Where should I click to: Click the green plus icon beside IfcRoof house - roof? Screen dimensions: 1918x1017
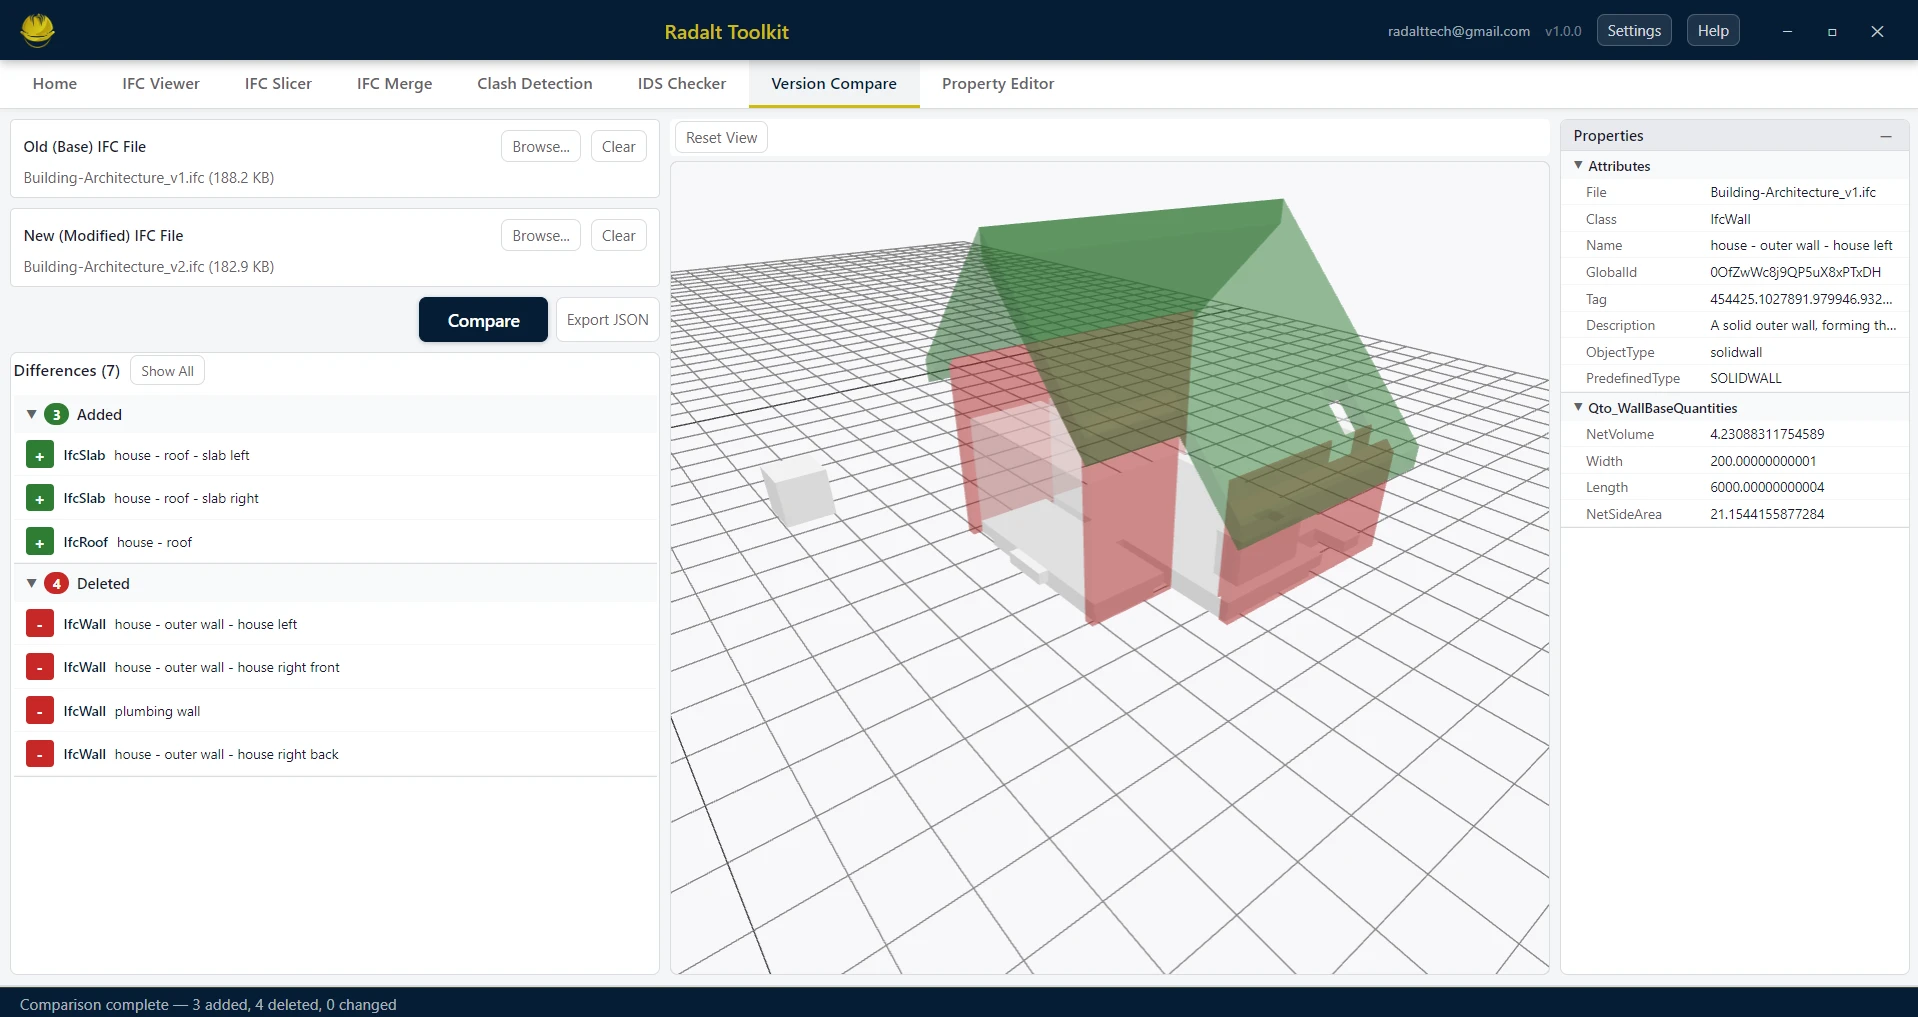click(x=39, y=542)
